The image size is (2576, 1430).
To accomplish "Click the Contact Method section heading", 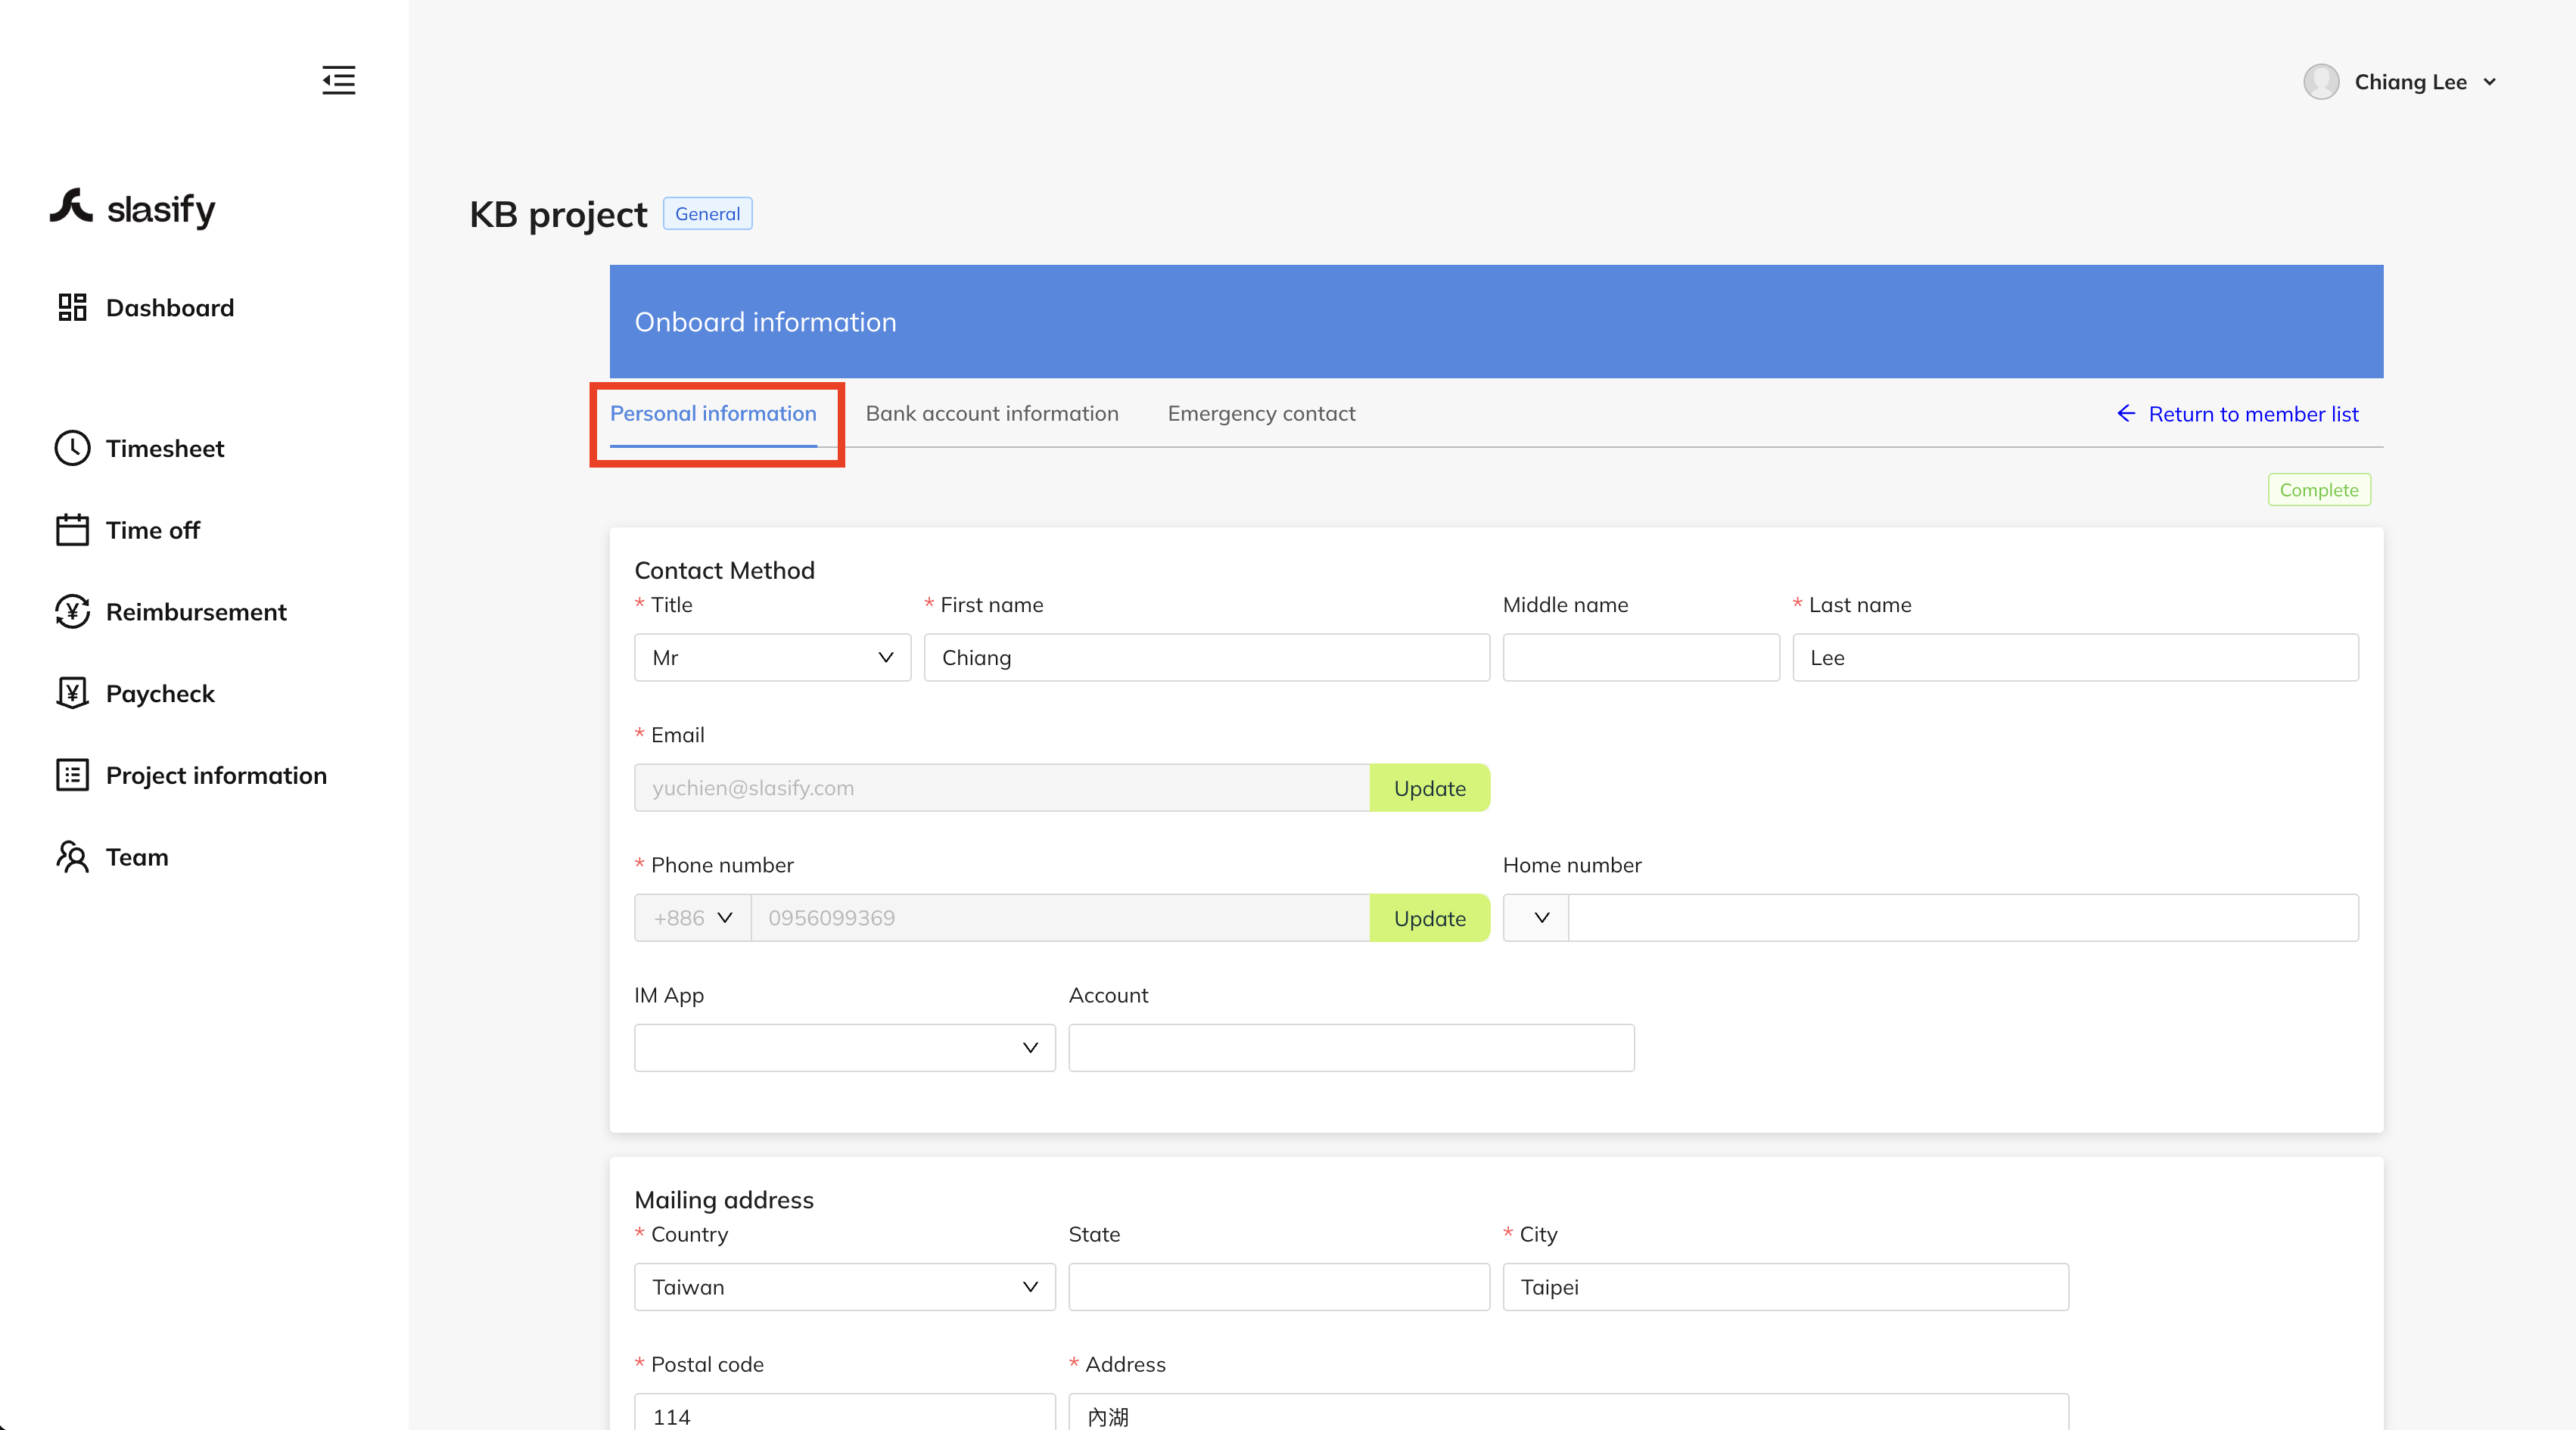I will point(724,570).
